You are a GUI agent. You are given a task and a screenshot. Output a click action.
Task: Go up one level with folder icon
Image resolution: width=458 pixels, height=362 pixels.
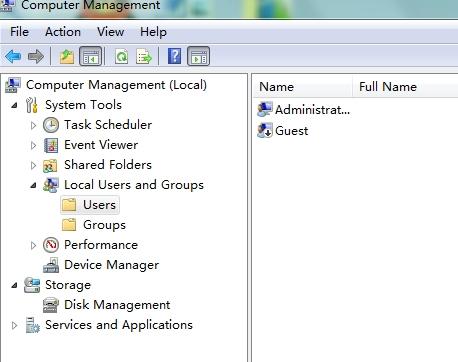point(67,56)
